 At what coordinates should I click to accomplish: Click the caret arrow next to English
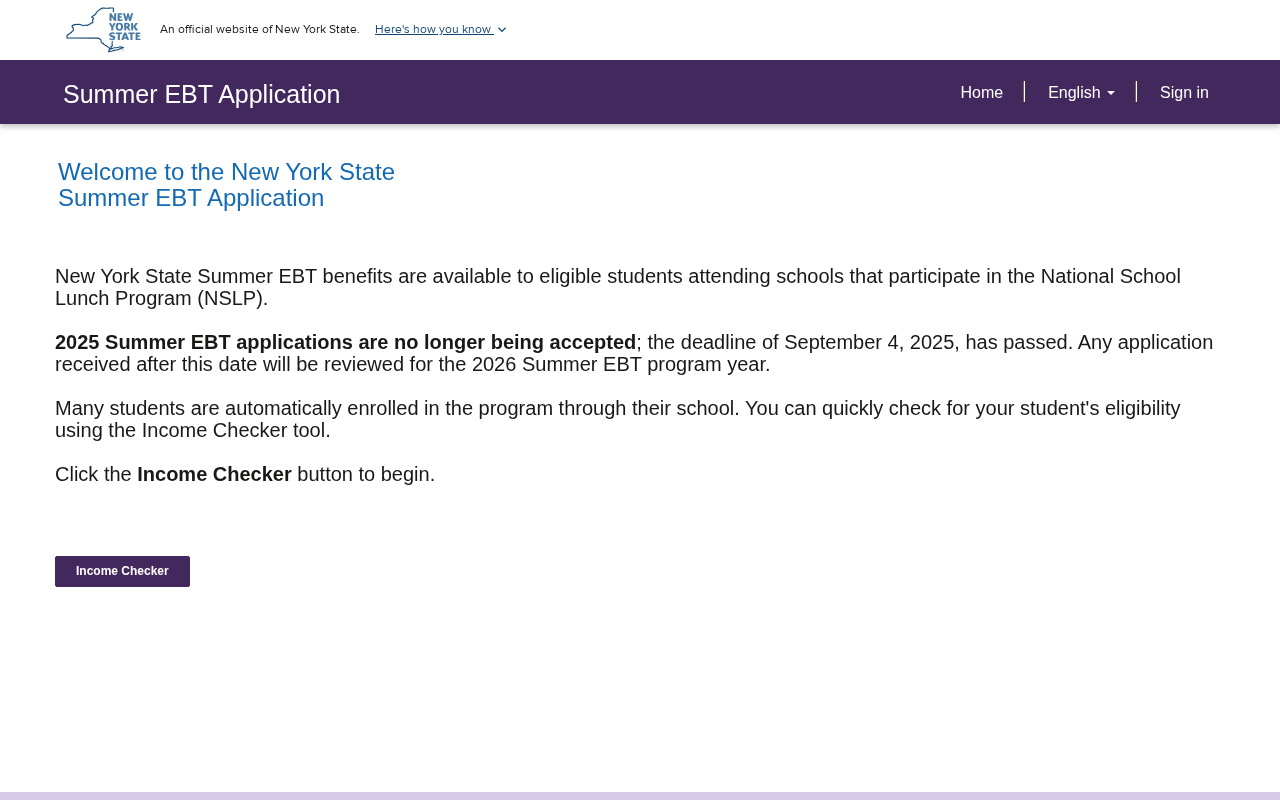tap(1110, 93)
